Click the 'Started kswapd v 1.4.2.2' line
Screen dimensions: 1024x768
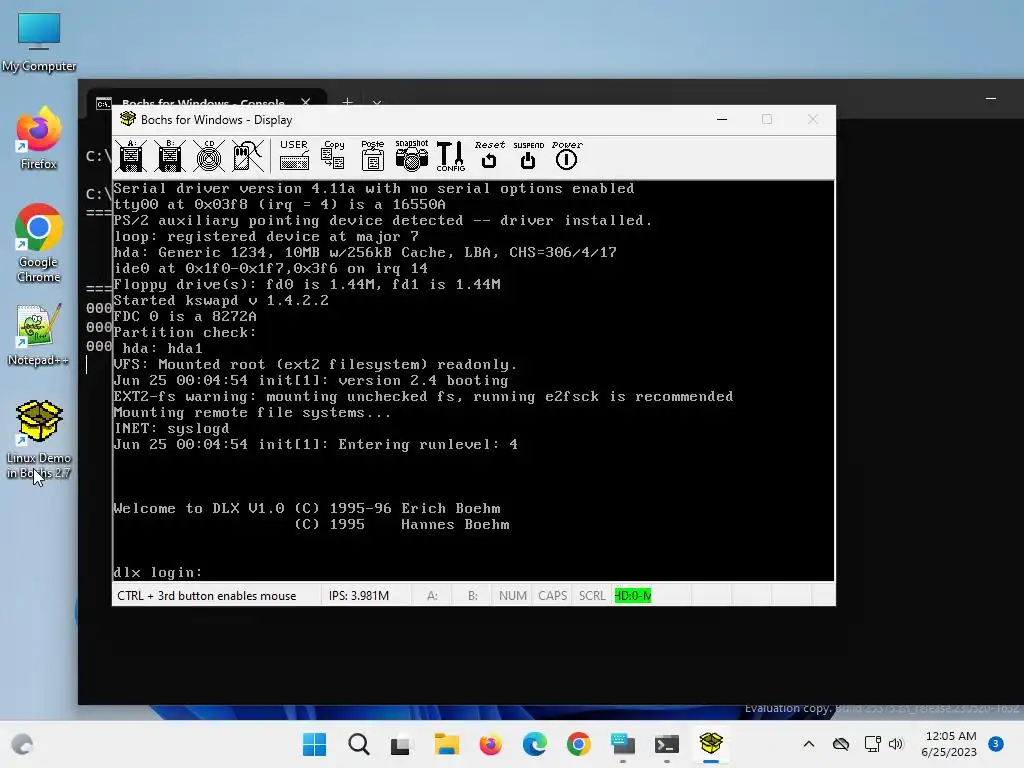pos(221,300)
